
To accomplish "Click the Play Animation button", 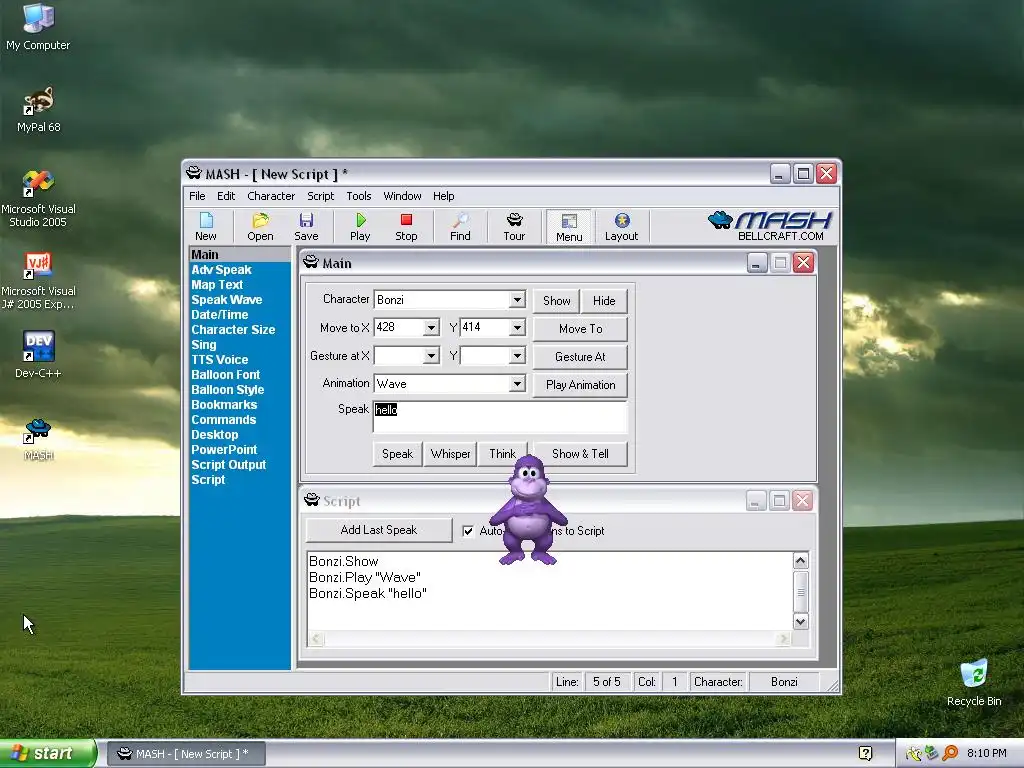I will (581, 385).
